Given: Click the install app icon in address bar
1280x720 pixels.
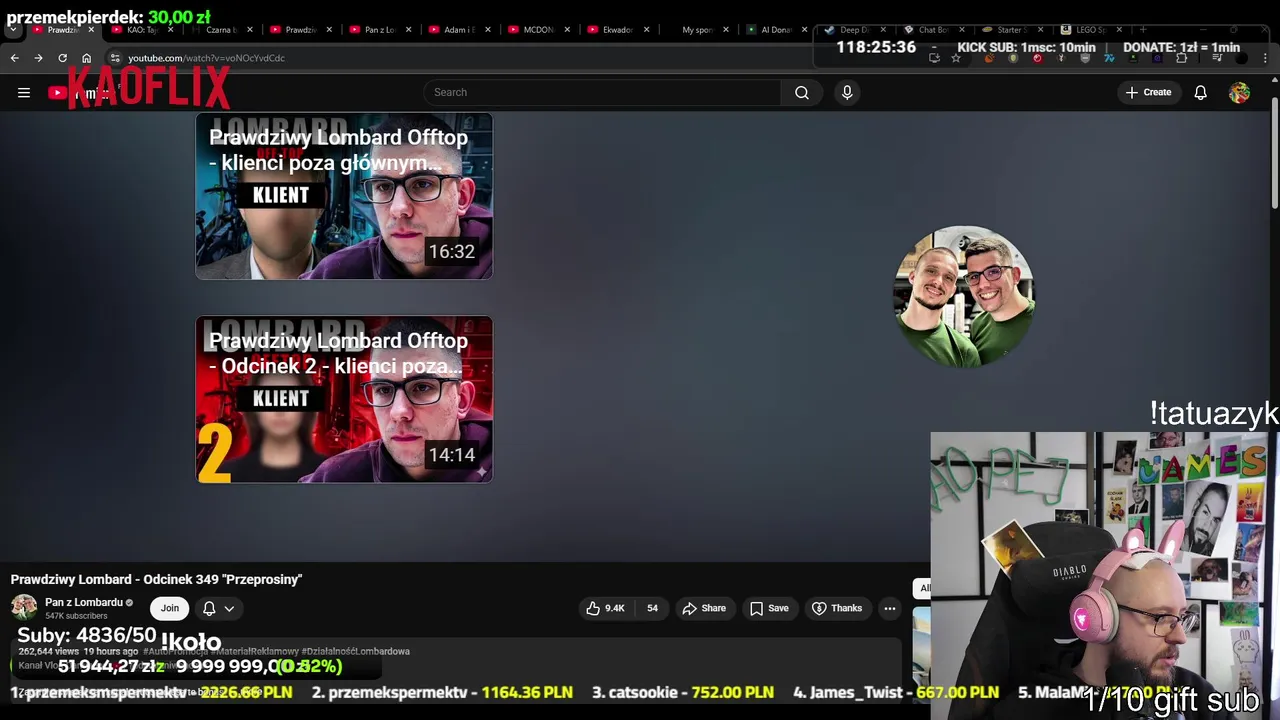Looking at the screenshot, I should 934,58.
